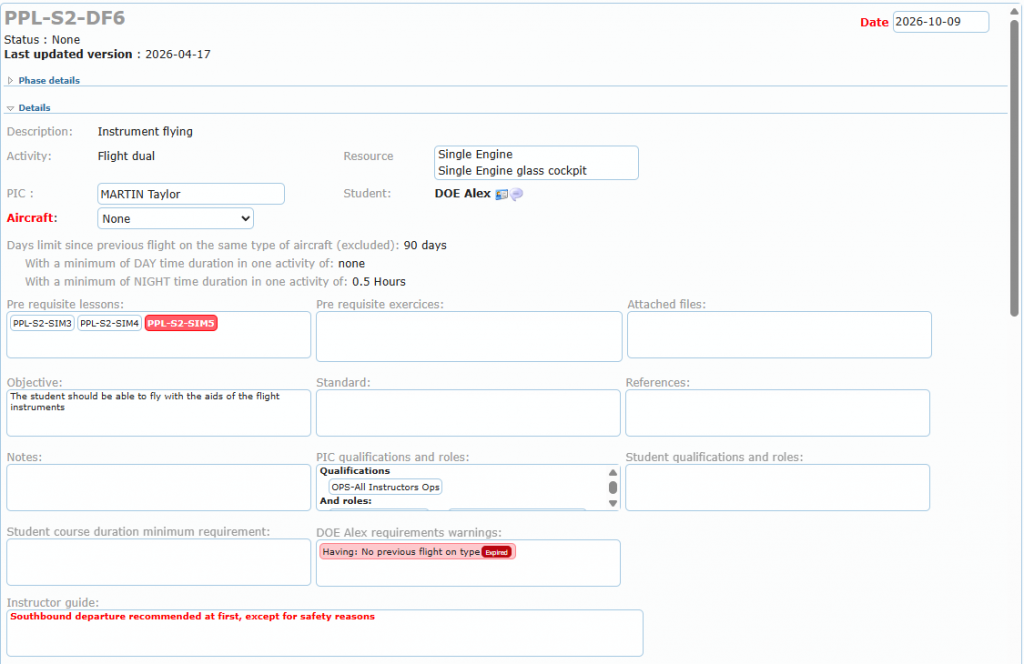1024x664 pixels.
Task: Click the Date field showing 2026-10-09
Action: coord(940,22)
